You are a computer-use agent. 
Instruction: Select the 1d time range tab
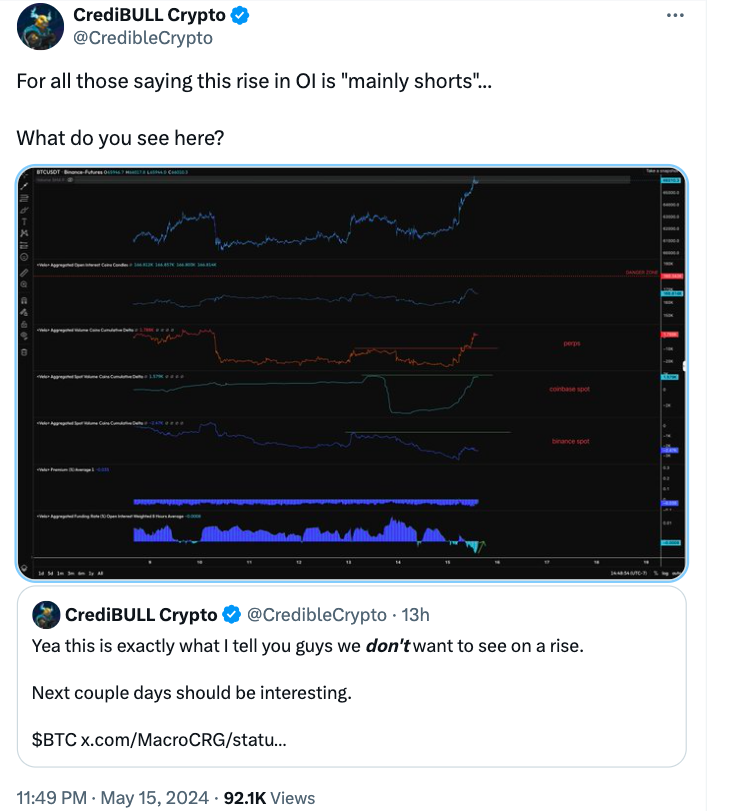tap(41, 574)
